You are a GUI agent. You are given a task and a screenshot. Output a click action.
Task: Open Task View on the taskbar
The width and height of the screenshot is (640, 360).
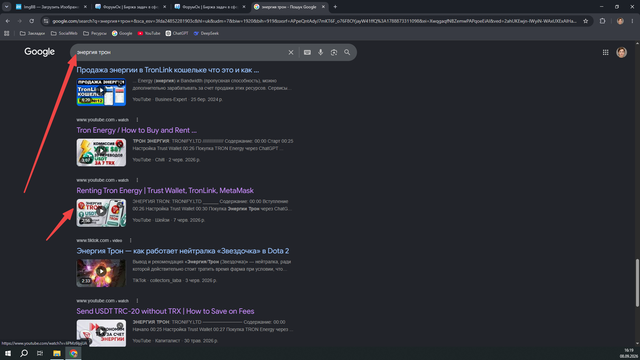[40, 353]
